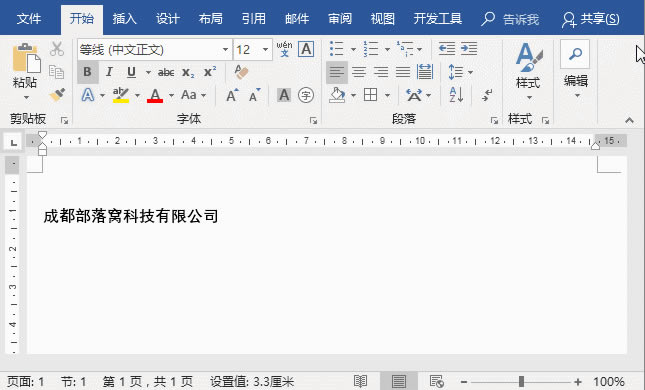This screenshot has height=390, width=645.
Task: Open line spacing dropdown
Action: click(460, 72)
